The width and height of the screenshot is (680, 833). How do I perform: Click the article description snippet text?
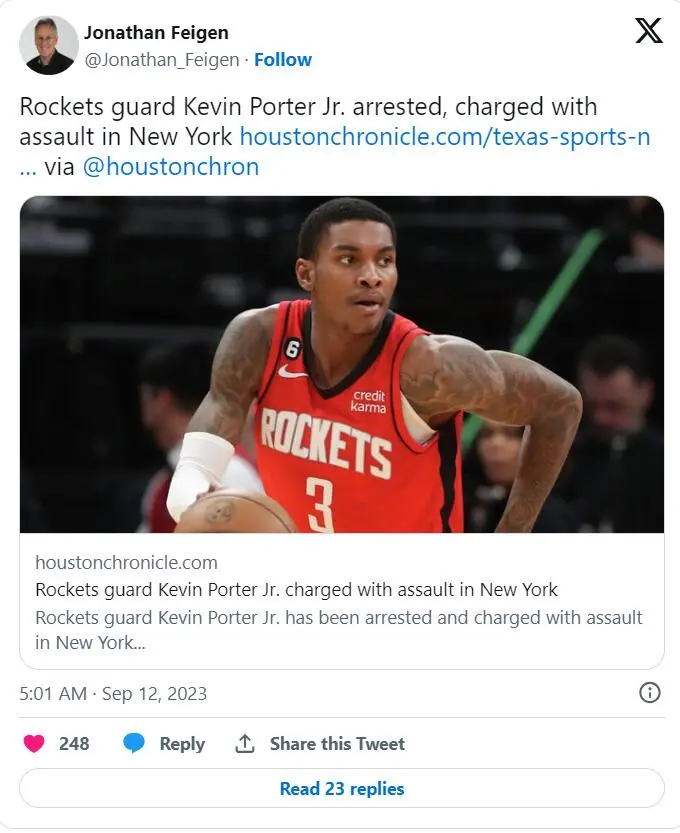pos(339,630)
